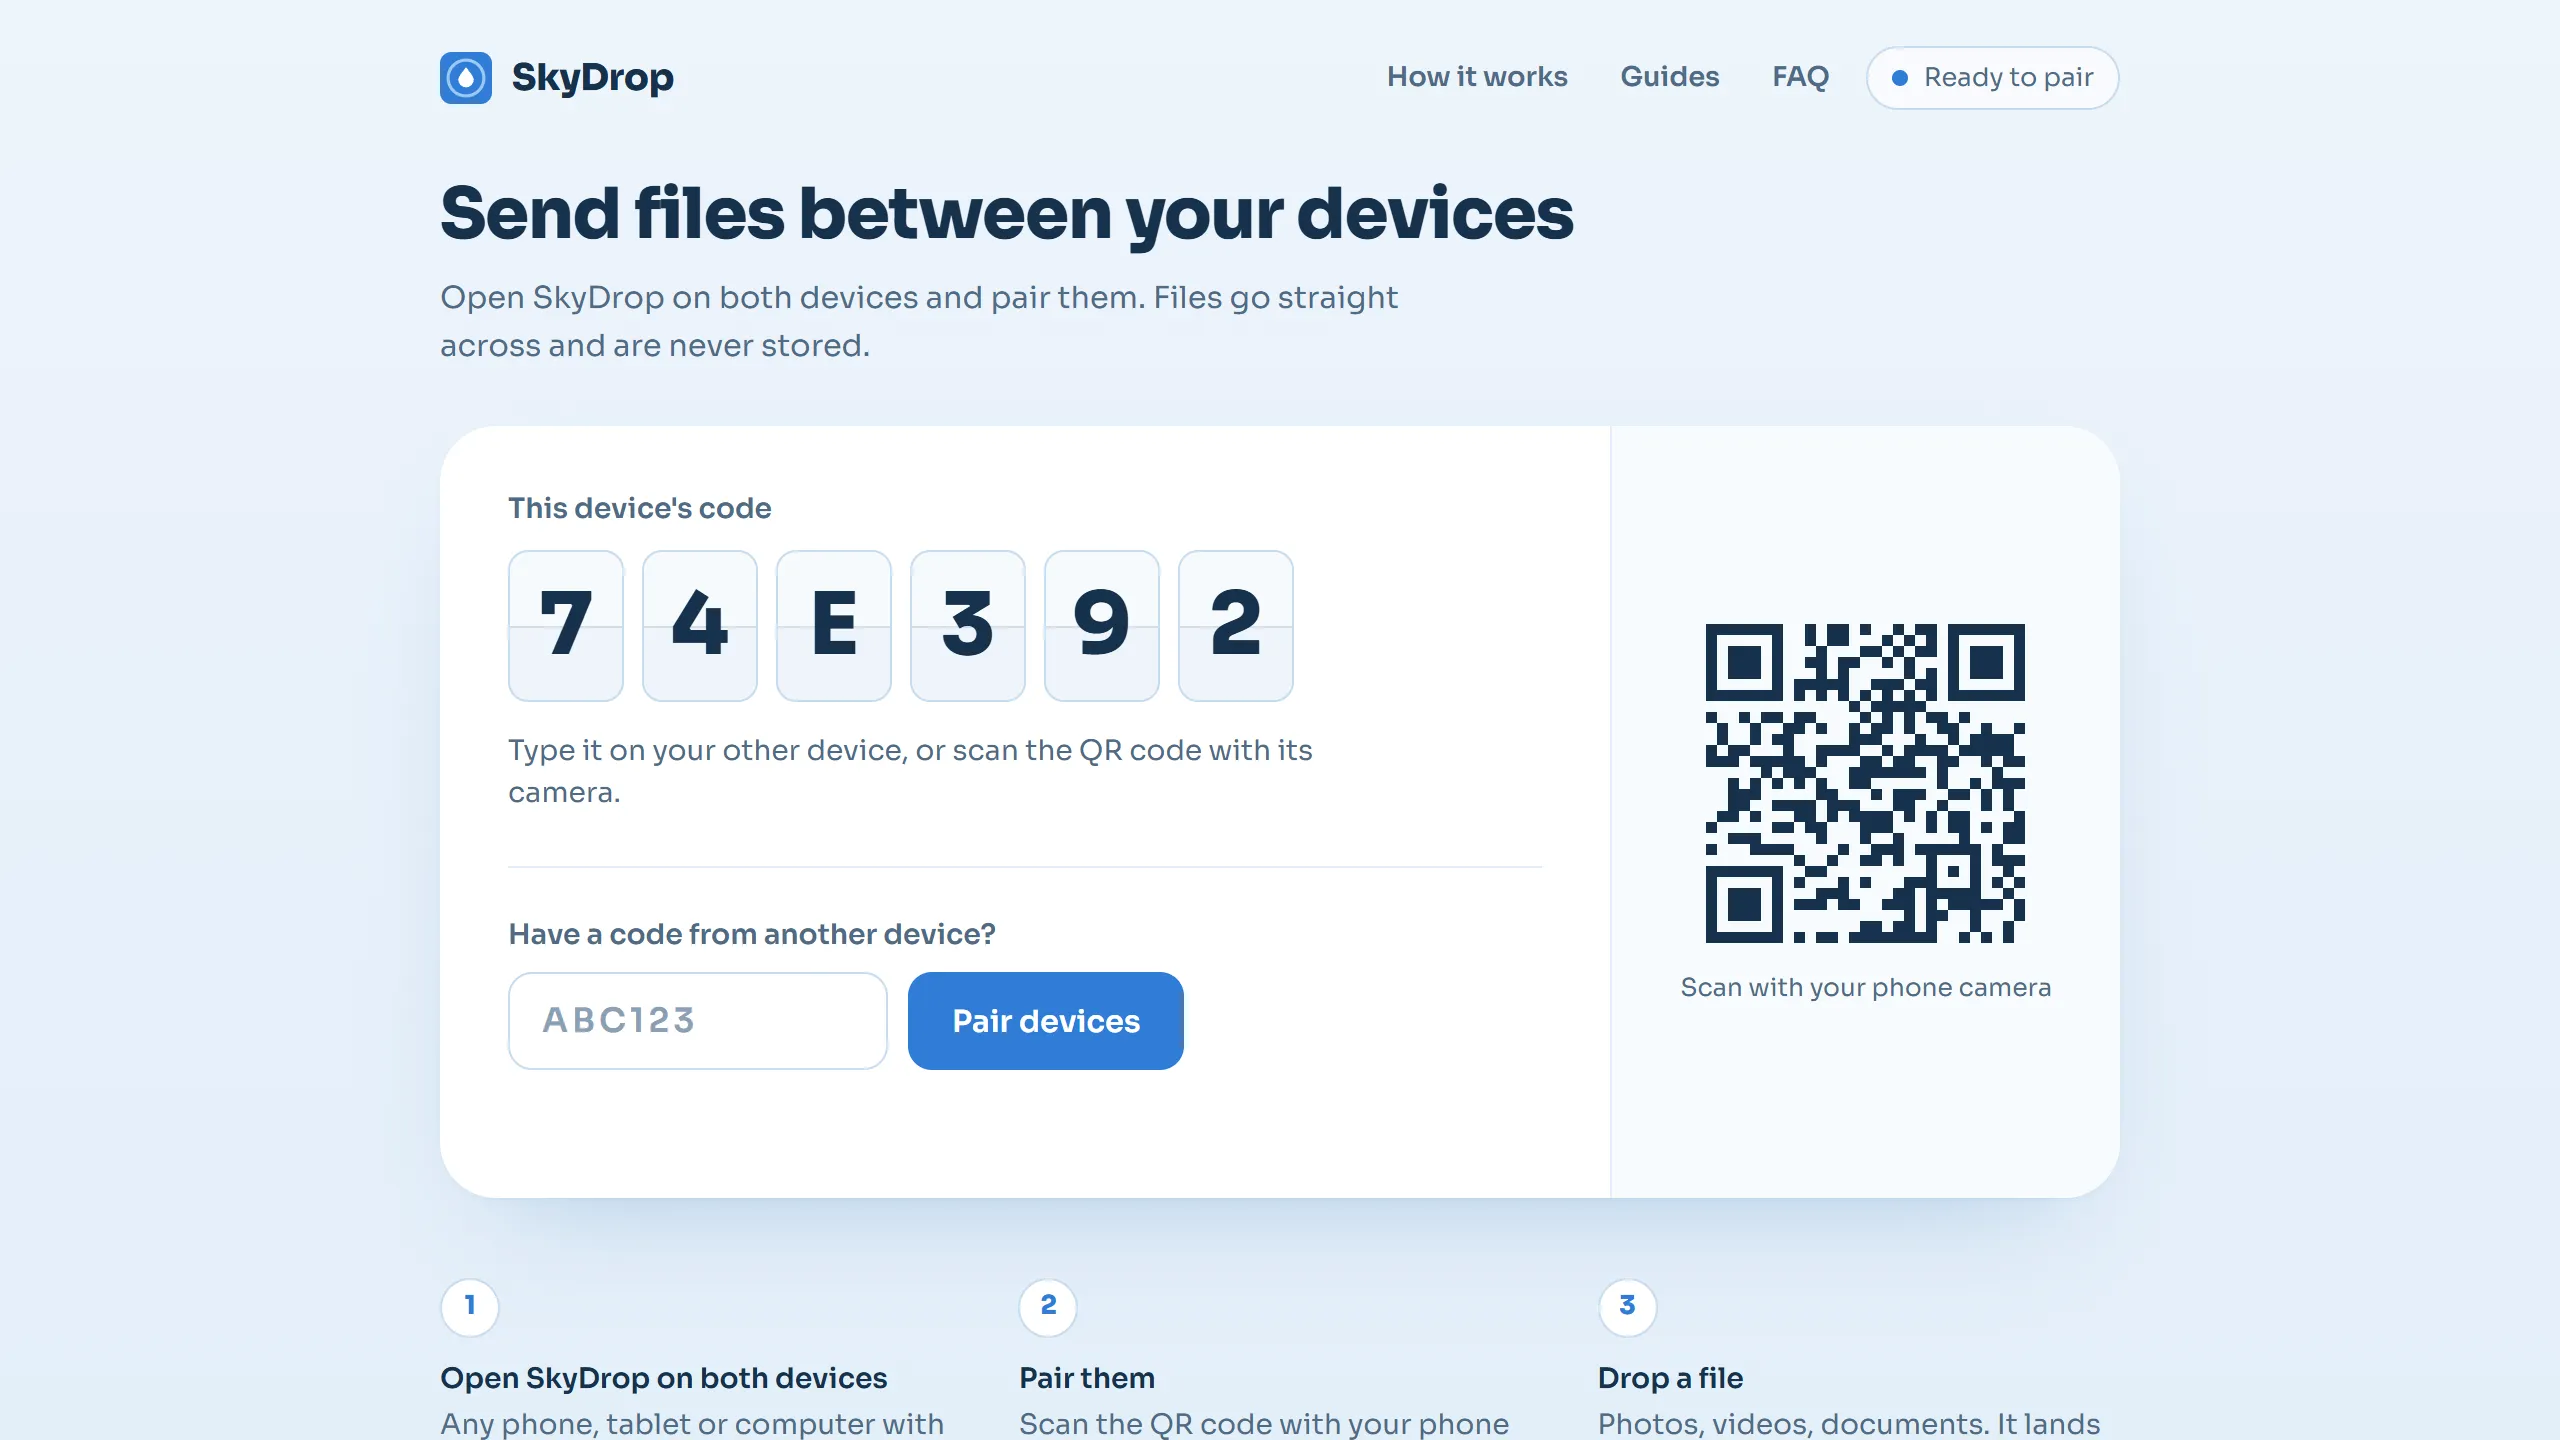
Task: Click 'Send files between your devices' heading
Action: (x=1007, y=214)
